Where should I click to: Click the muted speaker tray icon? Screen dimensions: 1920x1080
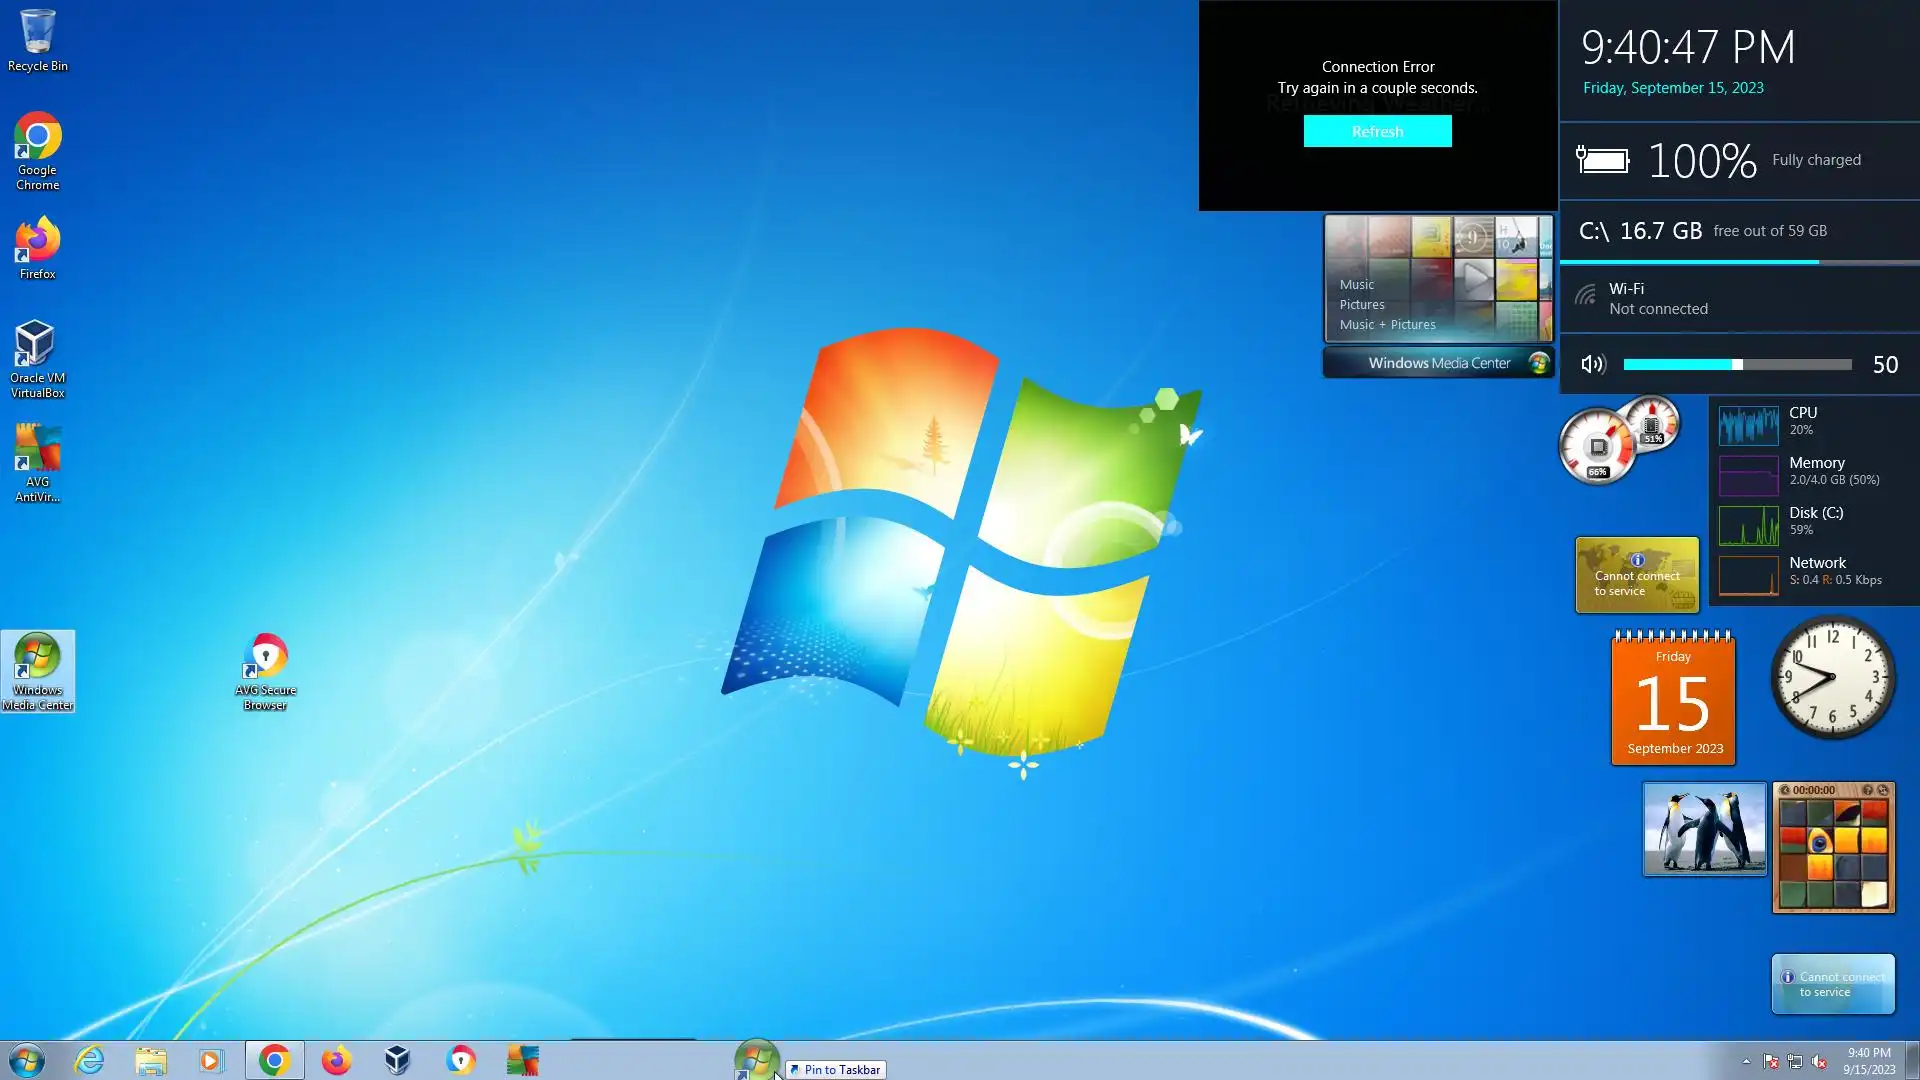1819,1062
